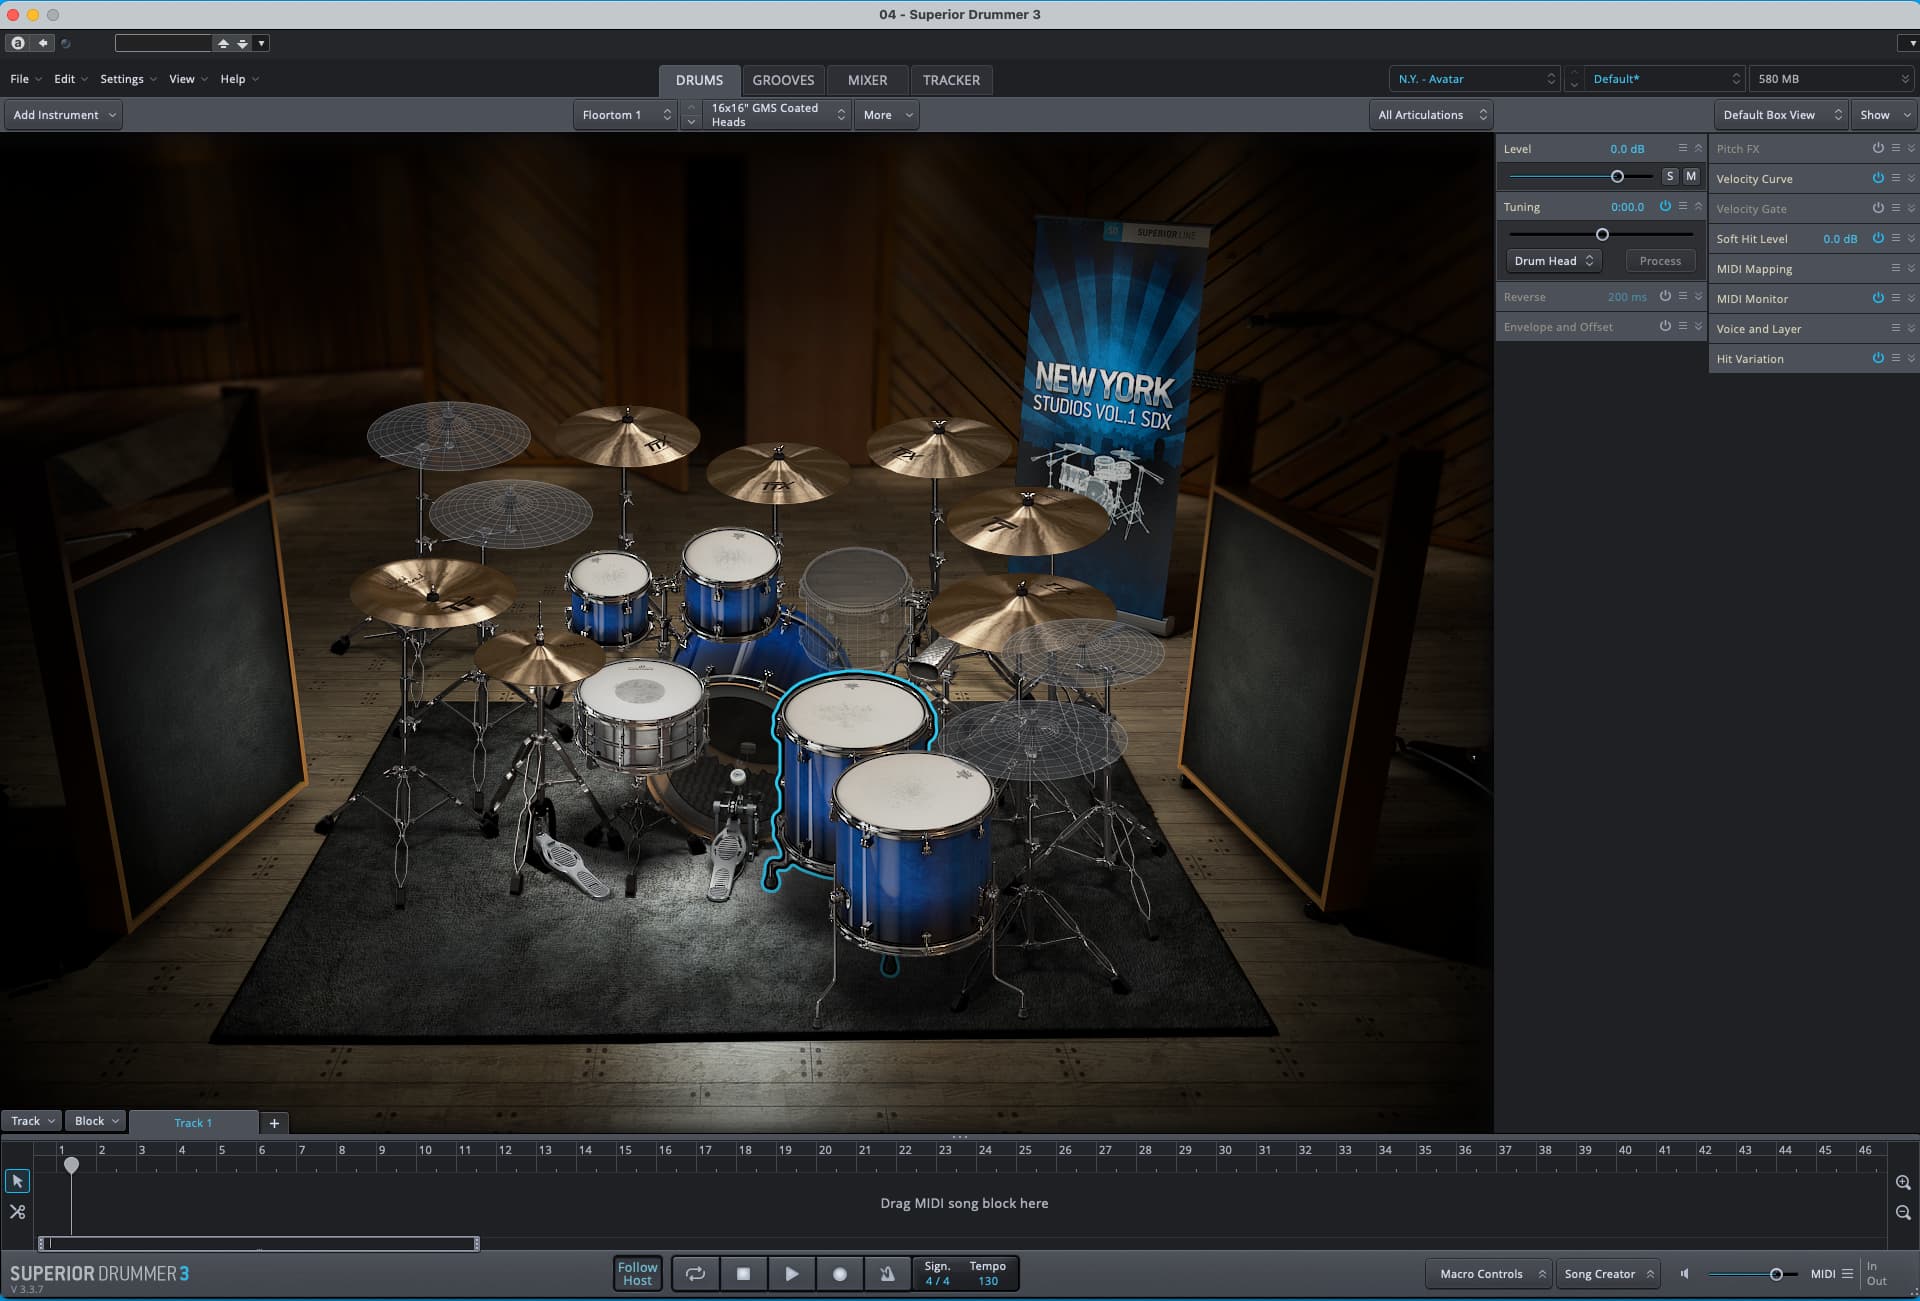
Task: Open the All Articulations dropdown
Action: point(1431,115)
